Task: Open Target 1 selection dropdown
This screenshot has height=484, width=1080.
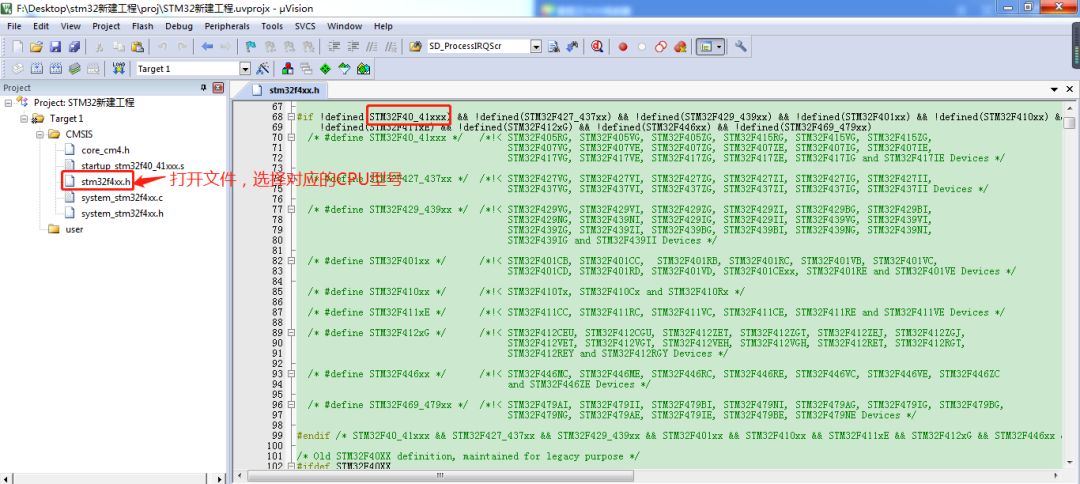Action: 245,69
